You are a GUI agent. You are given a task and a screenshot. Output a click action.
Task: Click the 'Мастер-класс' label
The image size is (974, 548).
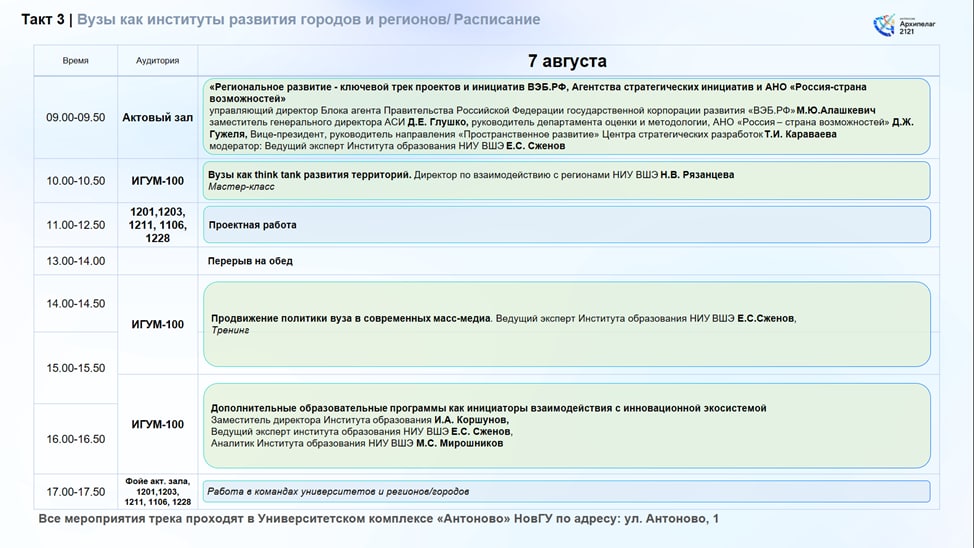(241, 186)
